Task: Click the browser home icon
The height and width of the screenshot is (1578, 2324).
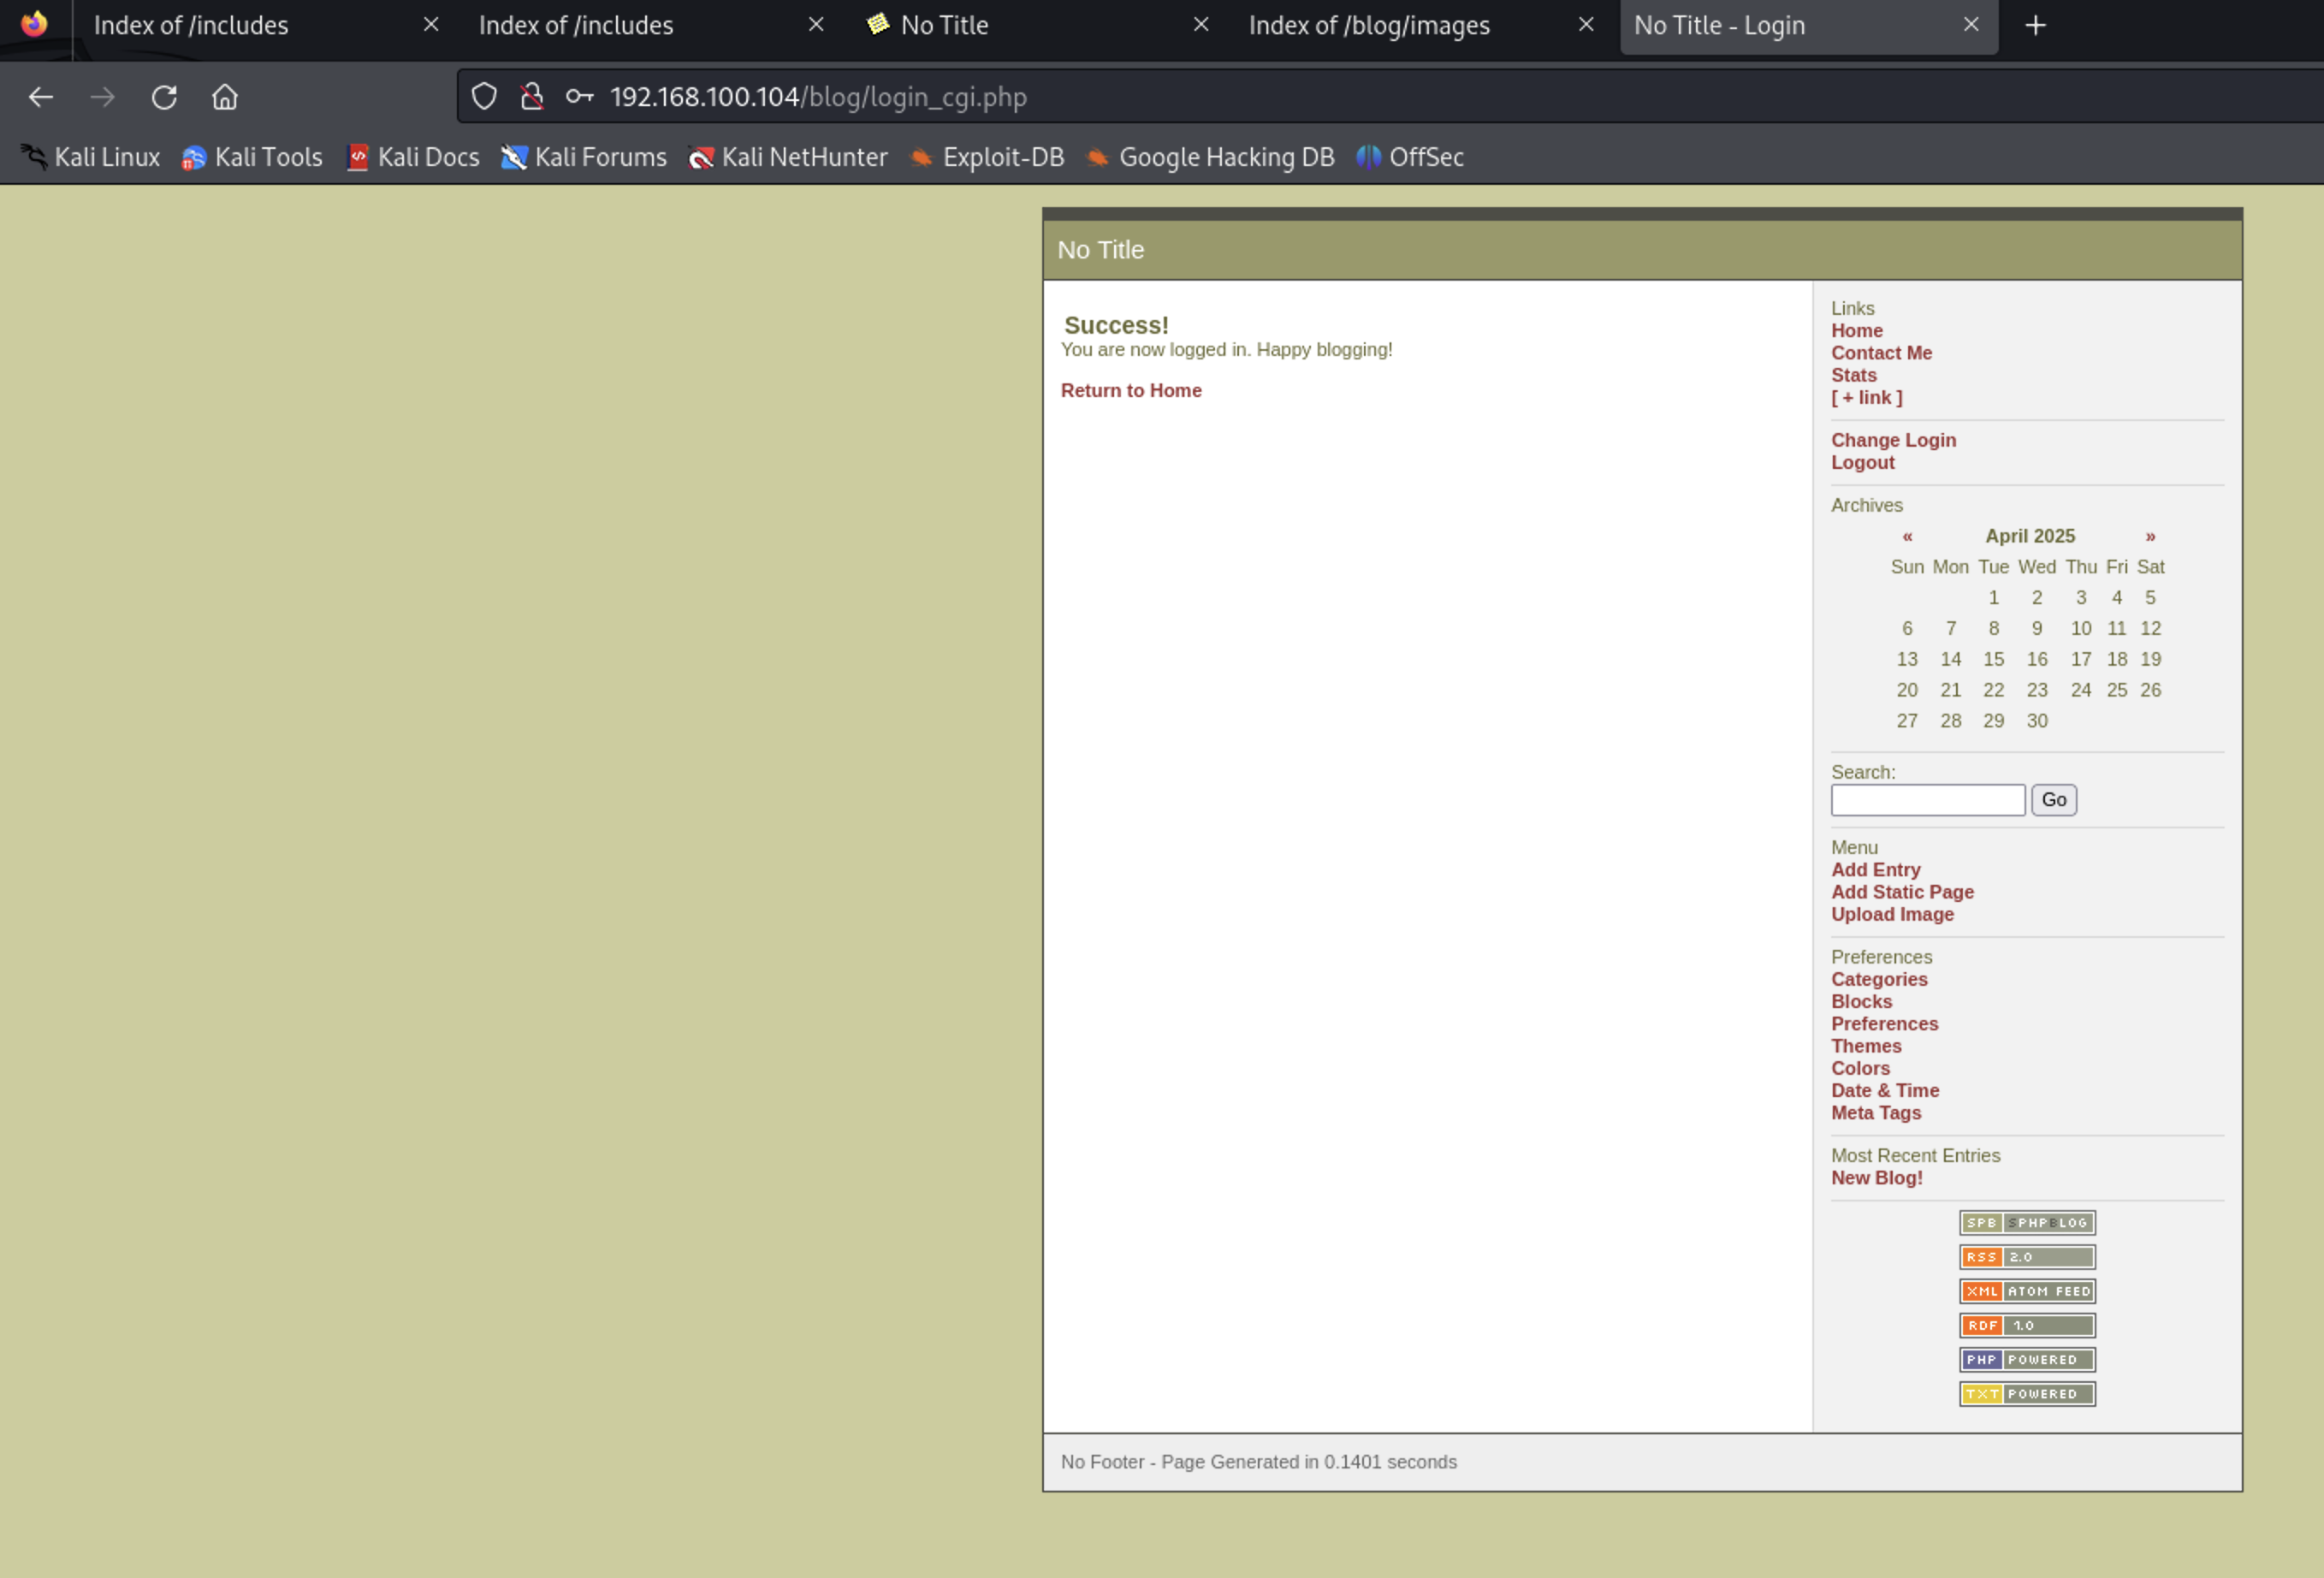Action: click(x=225, y=97)
